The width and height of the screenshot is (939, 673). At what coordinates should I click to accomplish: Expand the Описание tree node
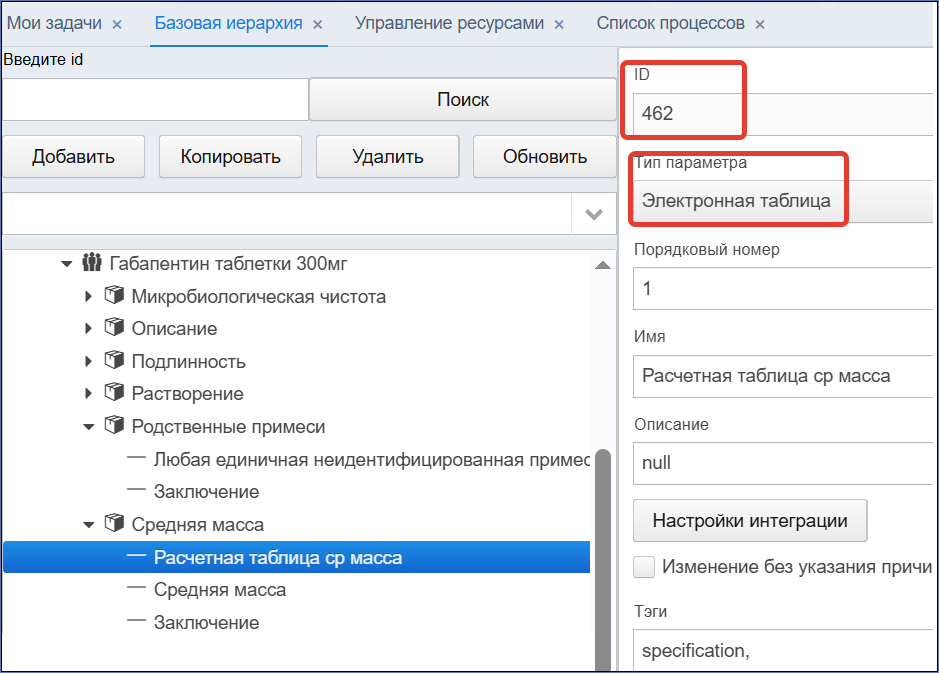pyautogui.click(x=89, y=328)
